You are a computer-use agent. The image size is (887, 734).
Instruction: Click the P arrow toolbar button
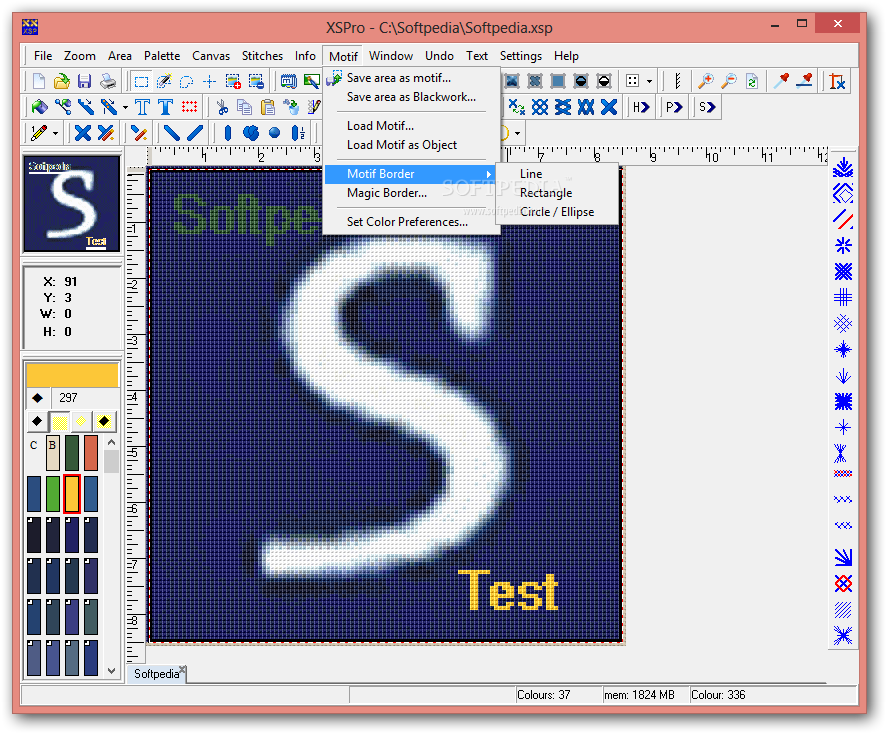coord(674,107)
